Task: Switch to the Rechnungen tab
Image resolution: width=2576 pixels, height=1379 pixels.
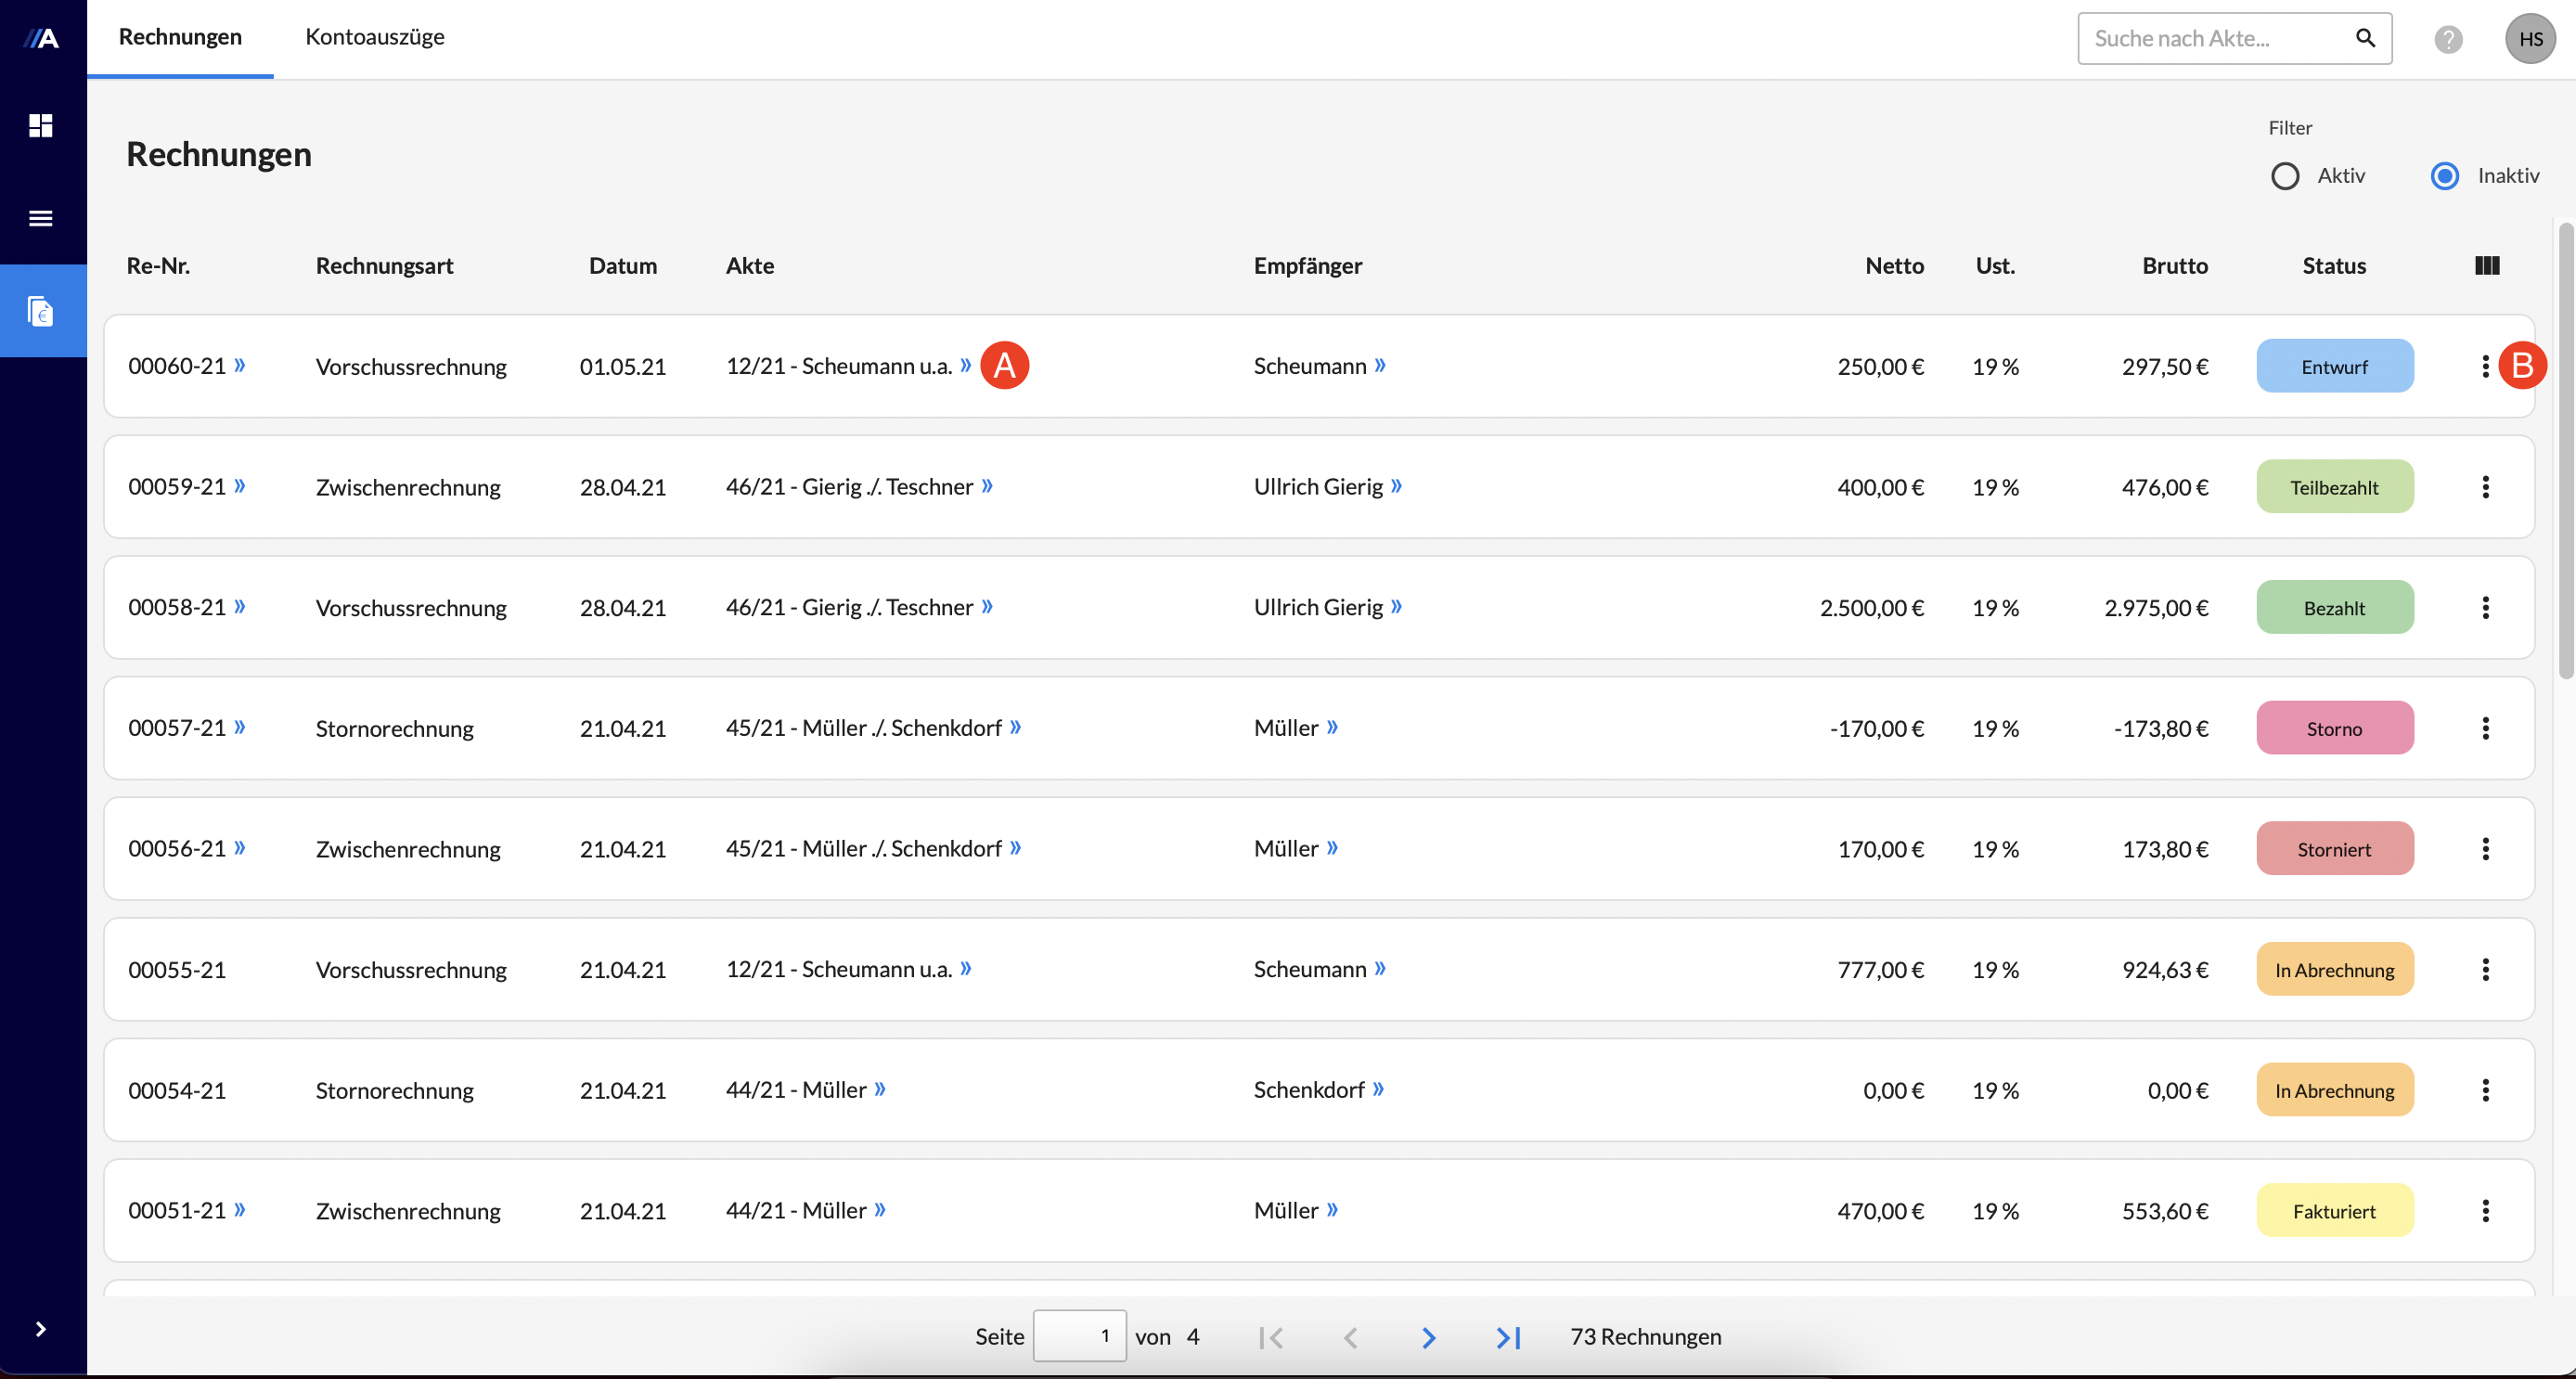Action: point(180,37)
